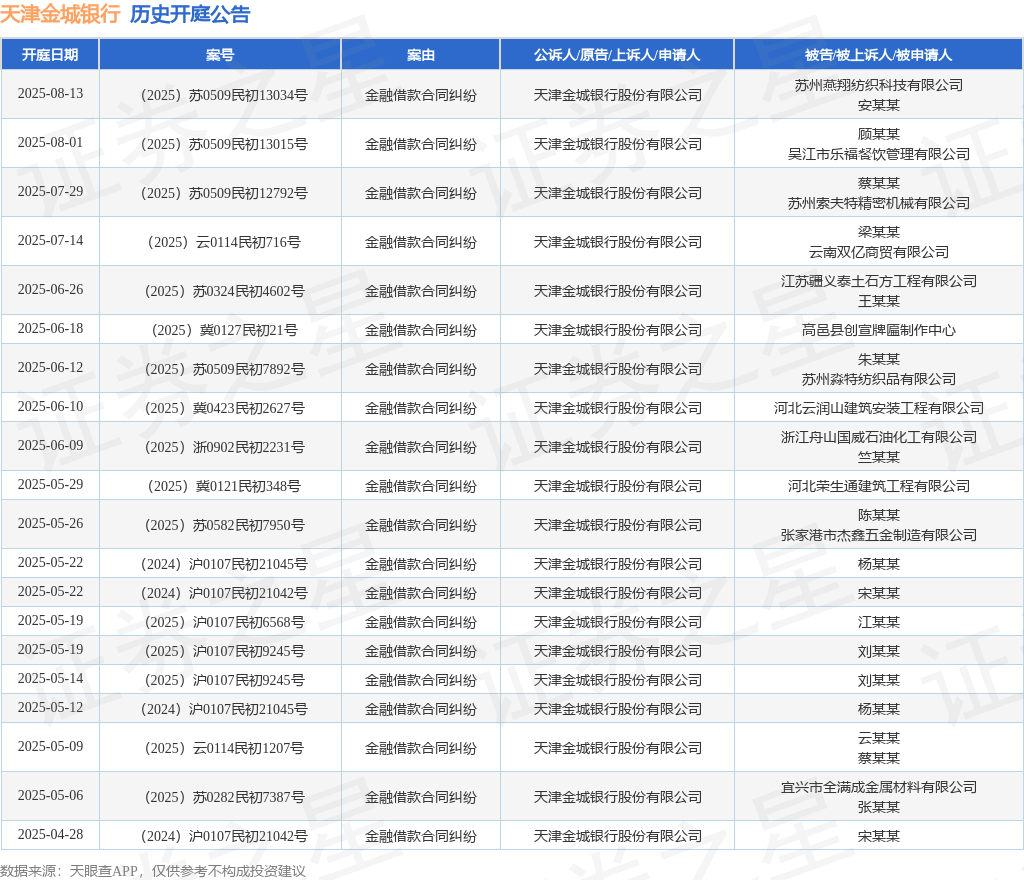Click defendant 江苏疆义泰土石方工程有限公司

click(x=878, y=281)
